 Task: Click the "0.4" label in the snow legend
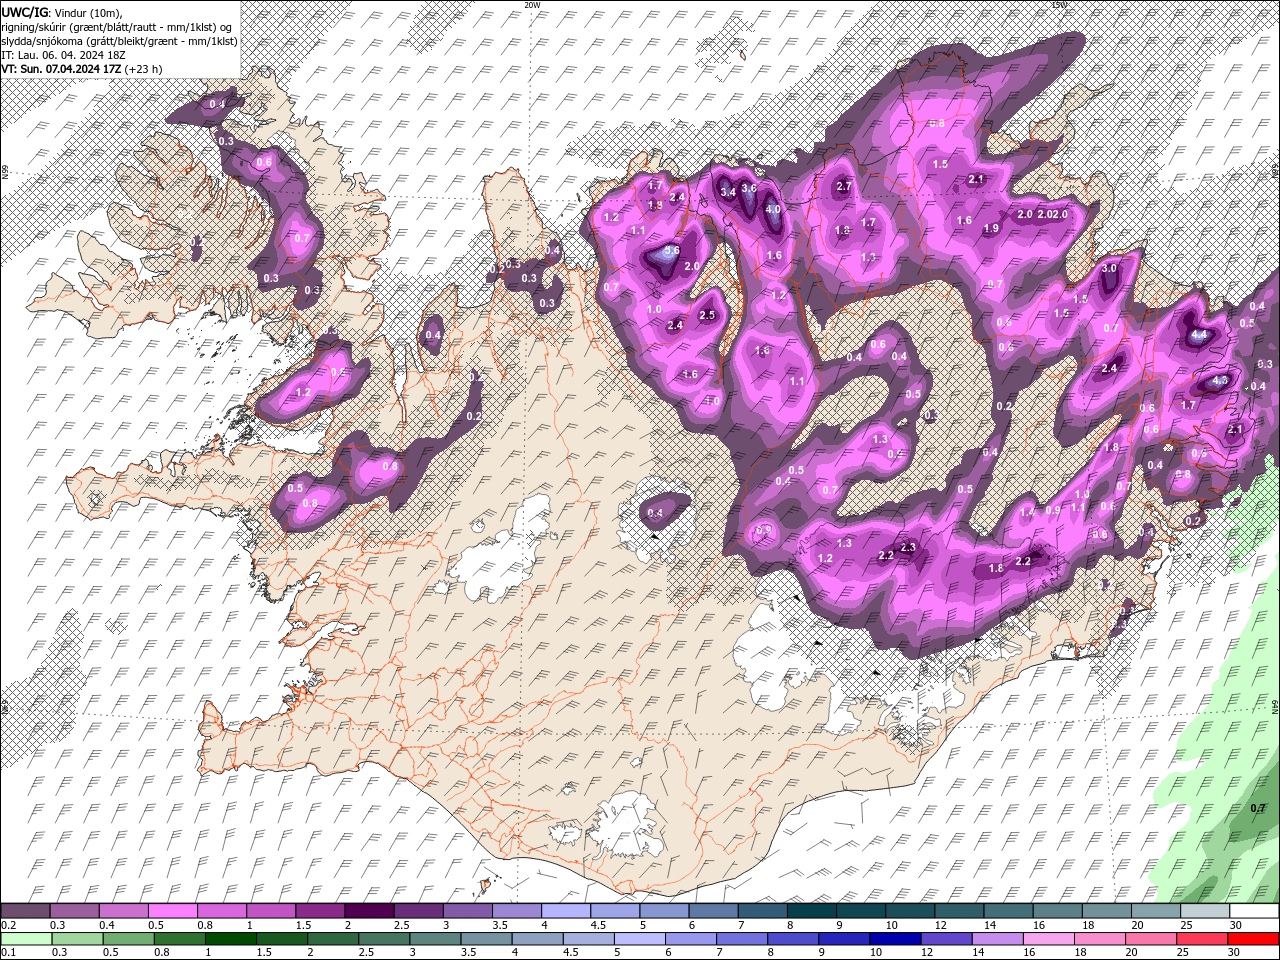(107, 925)
